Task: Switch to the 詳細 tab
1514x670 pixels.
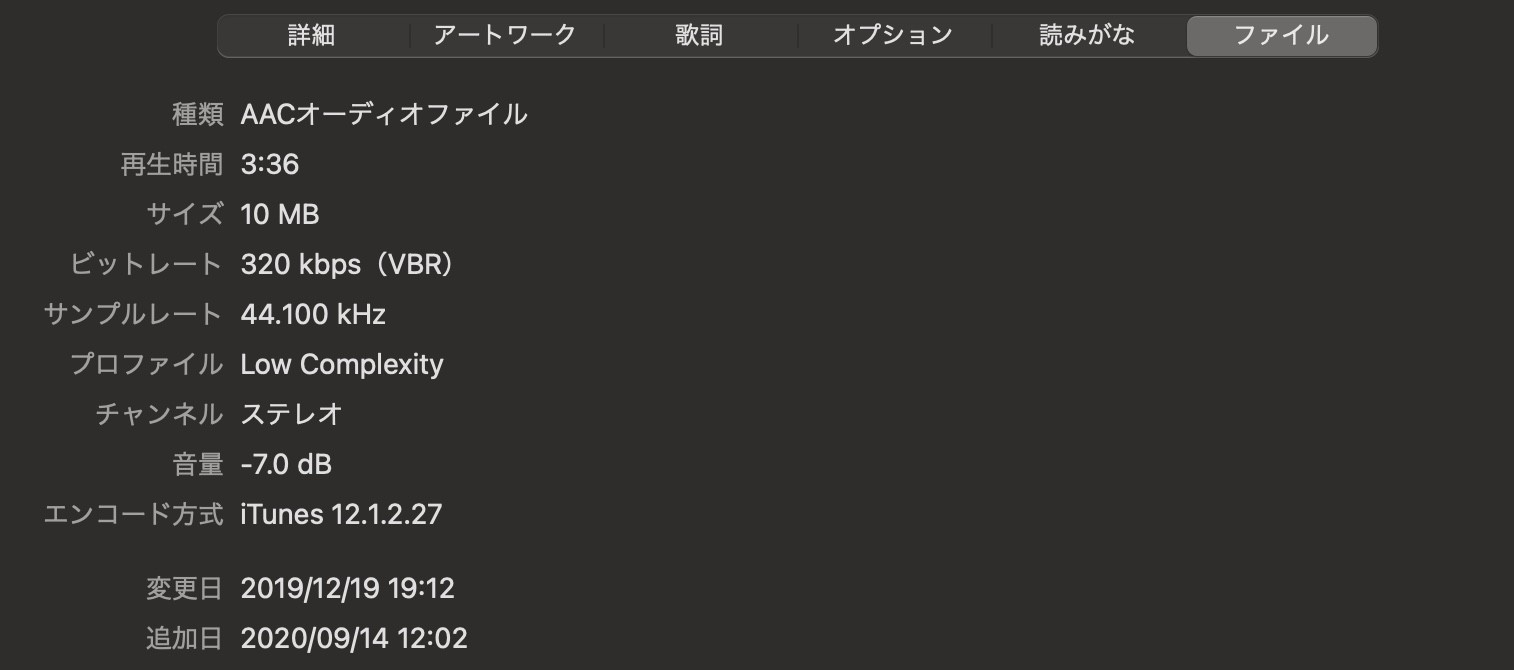Action: coord(311,36)
